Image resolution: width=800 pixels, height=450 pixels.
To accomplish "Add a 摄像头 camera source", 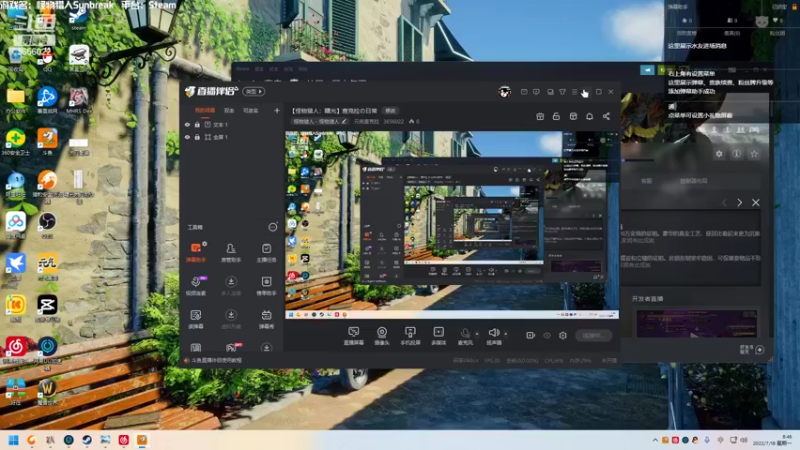I will [382, 336].
